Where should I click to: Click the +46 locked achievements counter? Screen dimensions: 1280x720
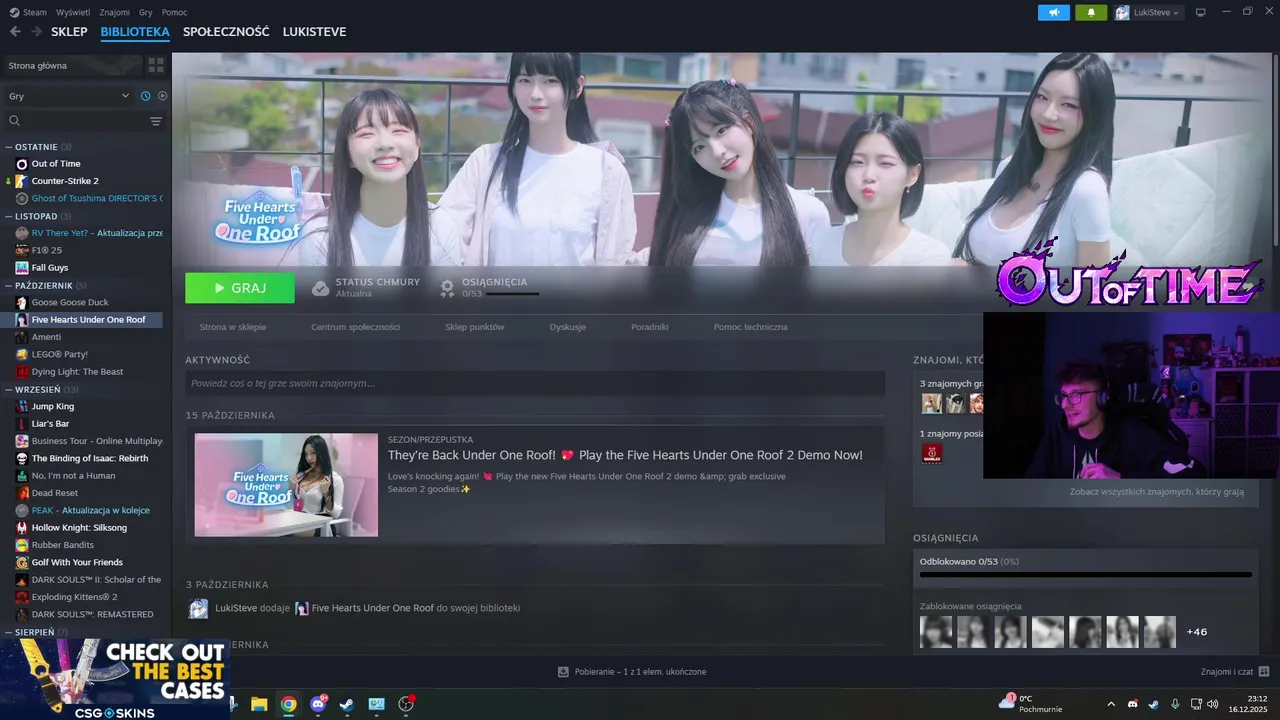point(1197,632)
